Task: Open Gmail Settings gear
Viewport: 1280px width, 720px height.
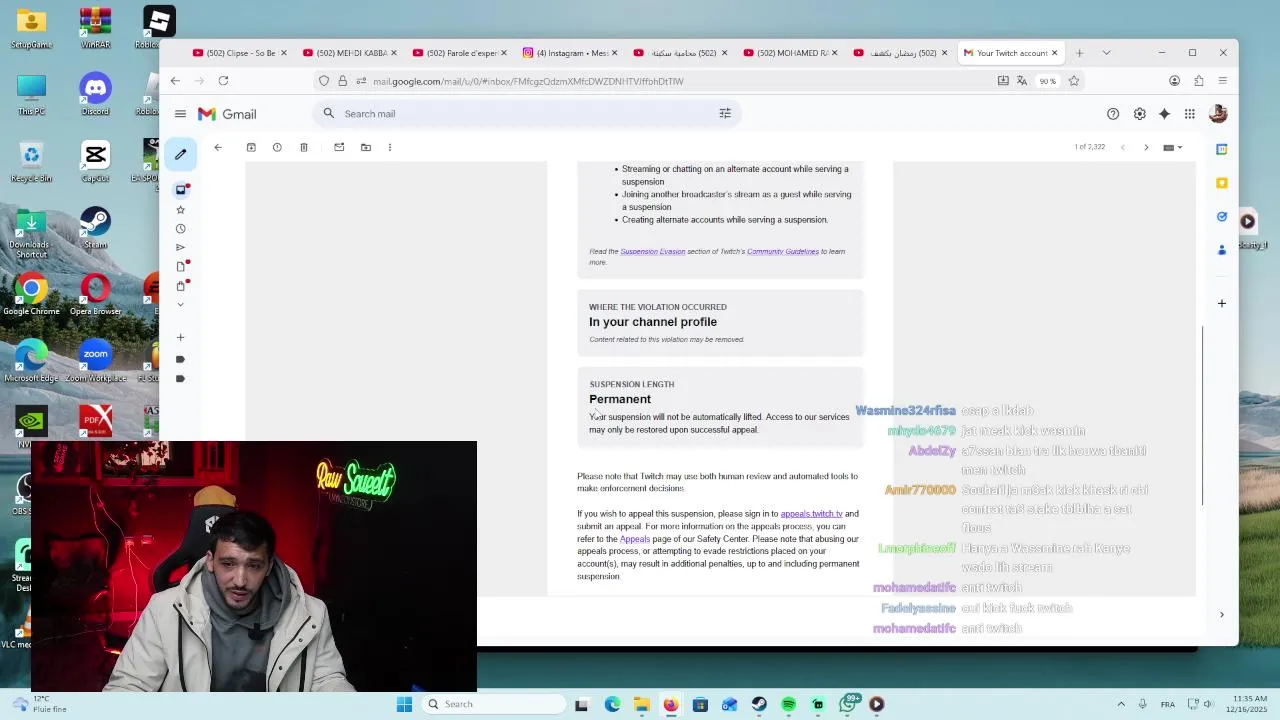Action: pos(1140,114)
